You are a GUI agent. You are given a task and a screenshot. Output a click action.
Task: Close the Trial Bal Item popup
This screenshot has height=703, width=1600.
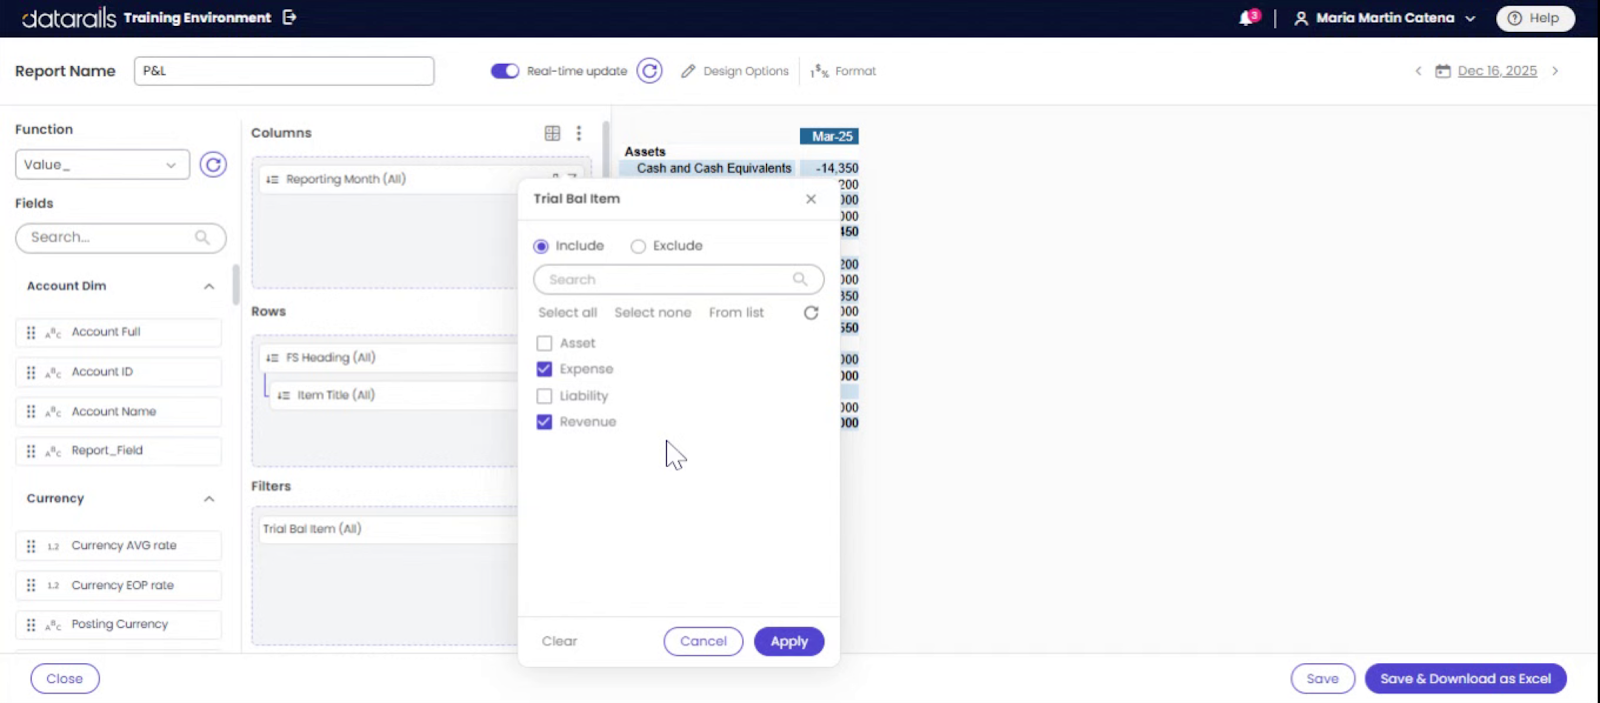click(811, 199)
